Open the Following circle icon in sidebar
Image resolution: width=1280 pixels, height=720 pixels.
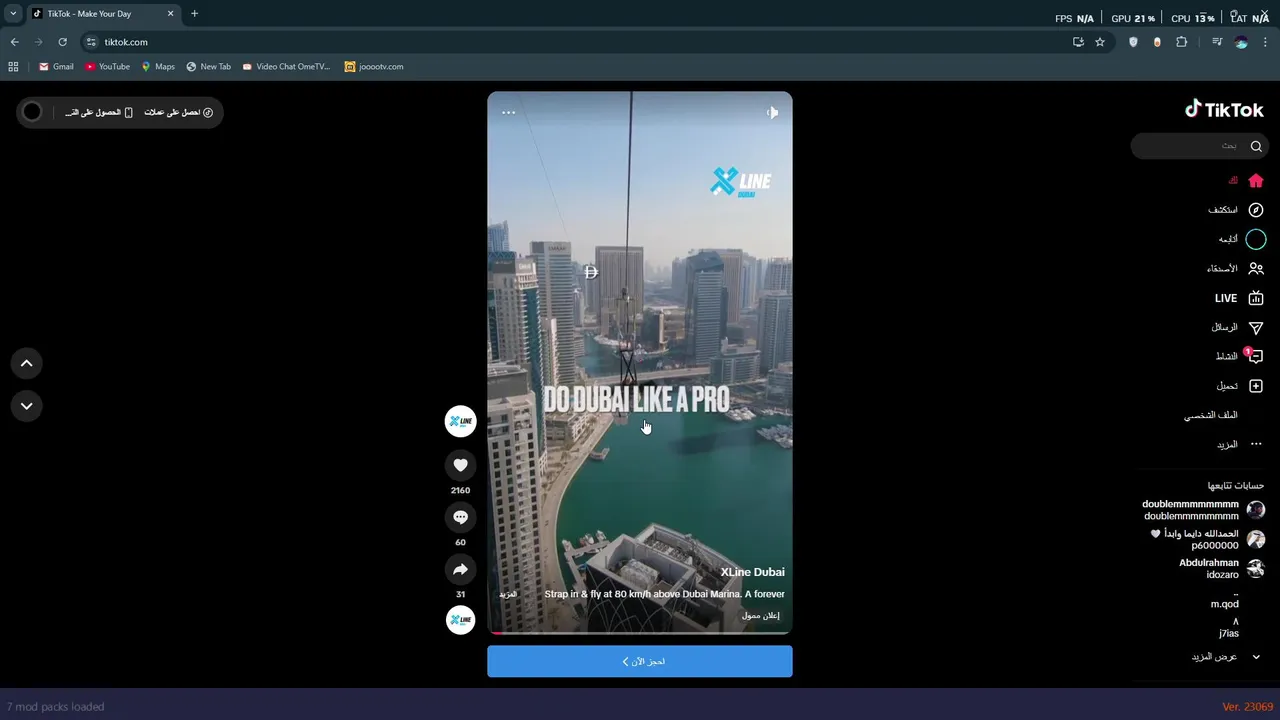(x=1256, y=239)
